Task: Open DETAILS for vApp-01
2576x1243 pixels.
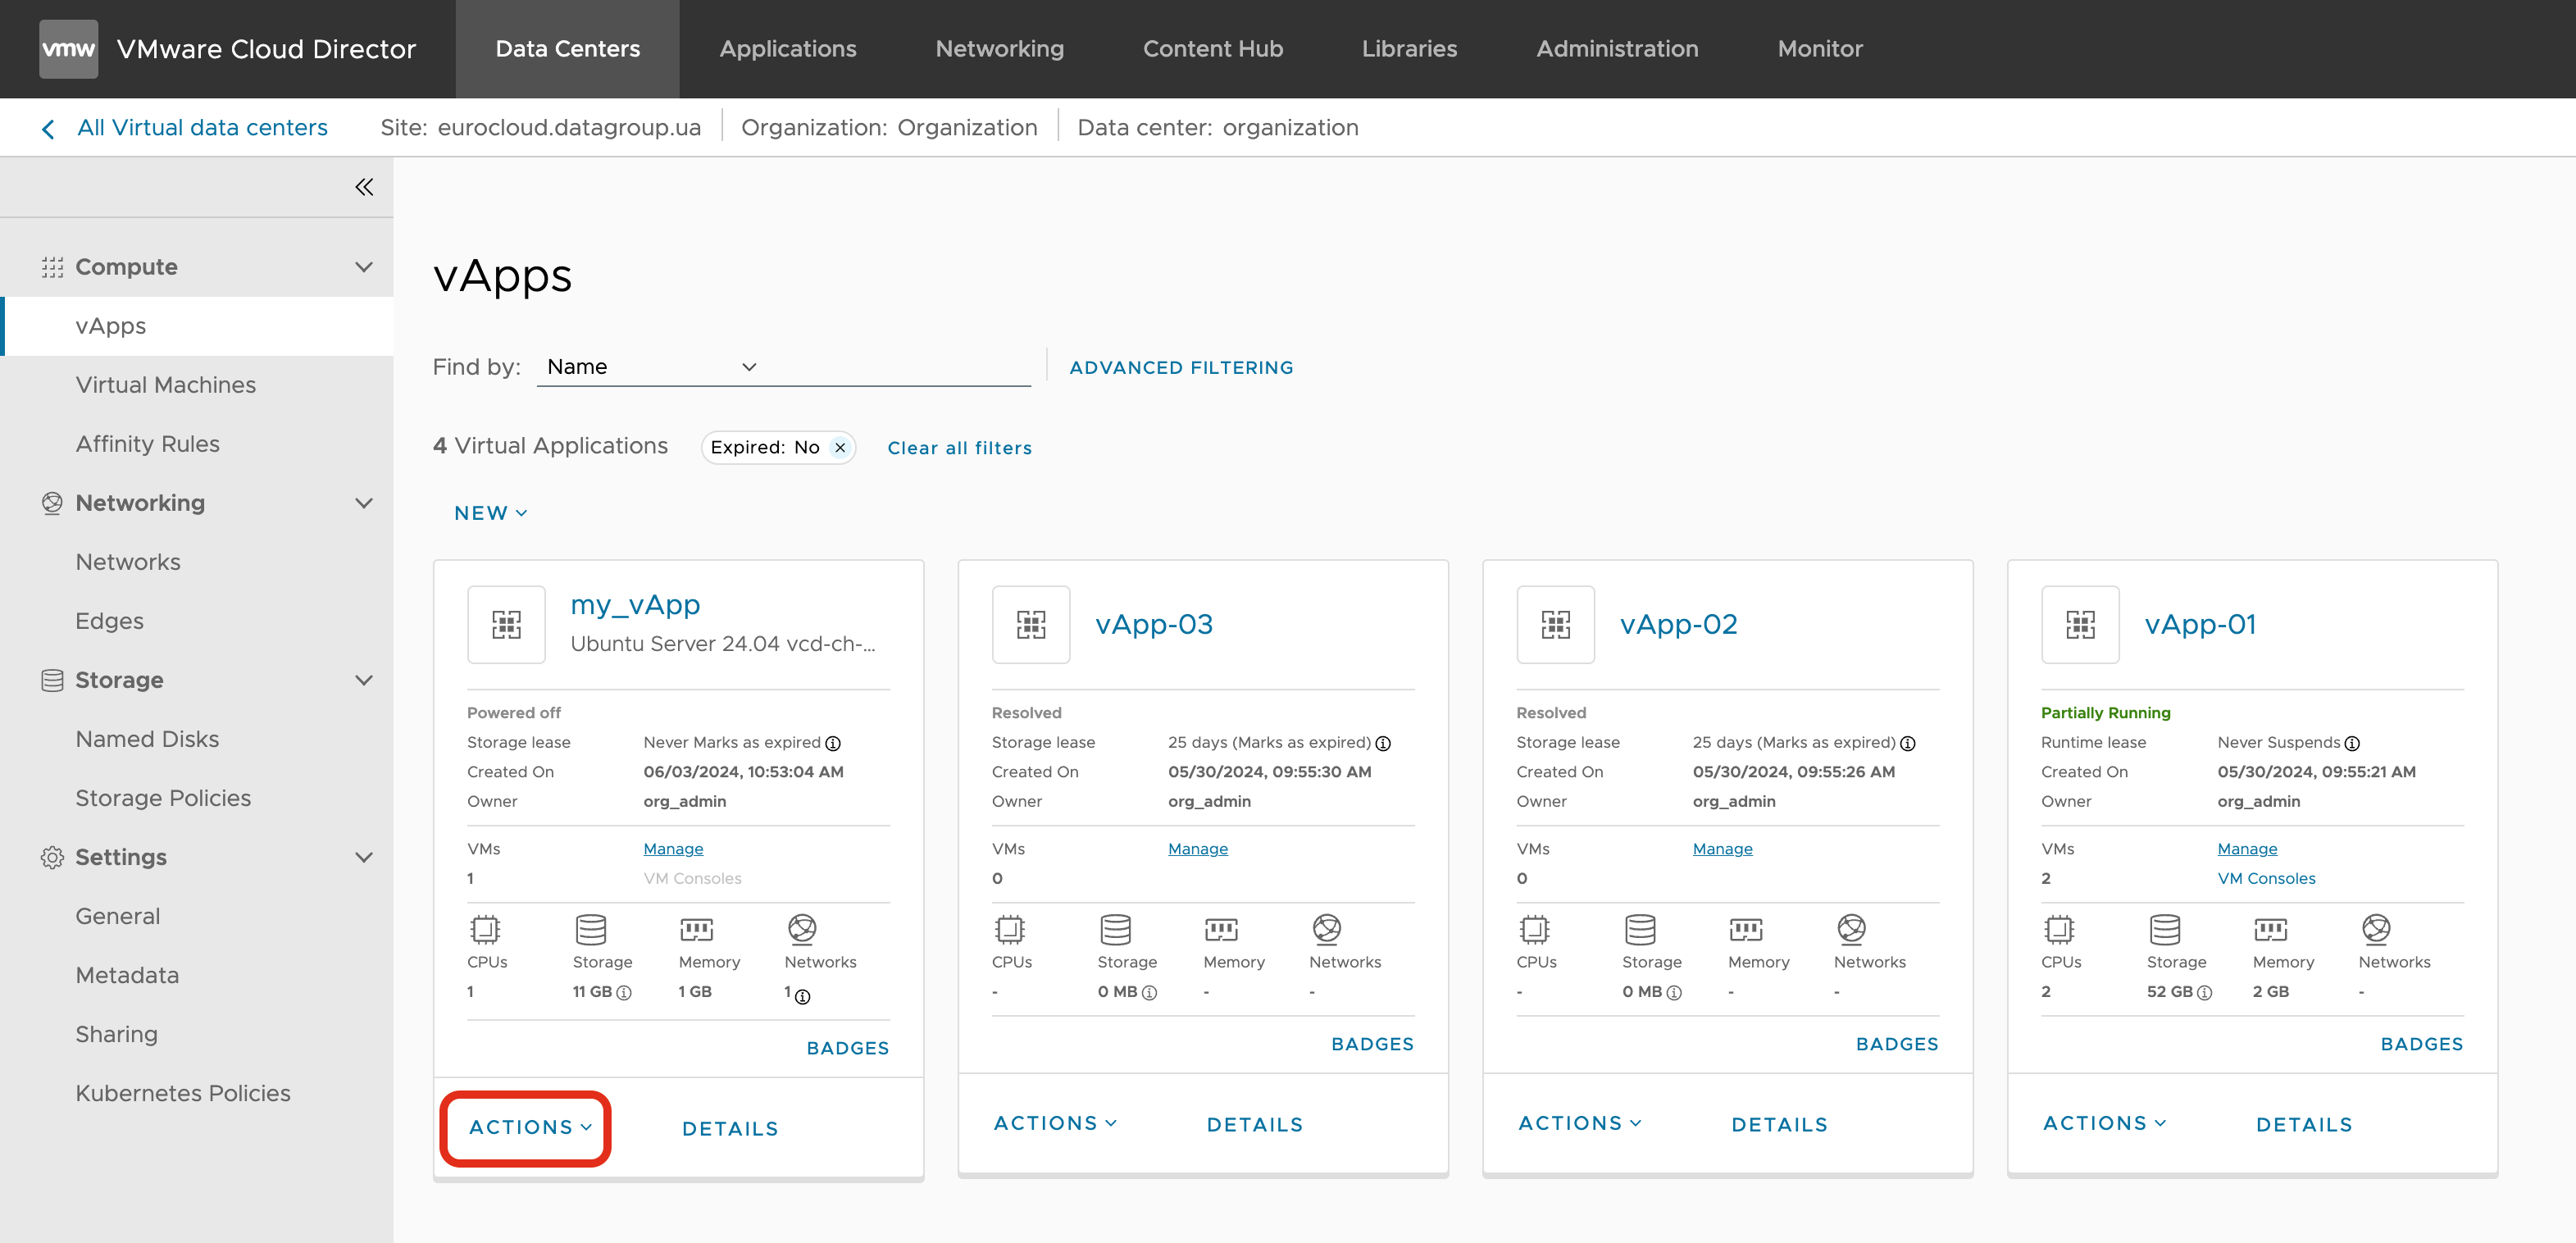Action: 2304,1125
